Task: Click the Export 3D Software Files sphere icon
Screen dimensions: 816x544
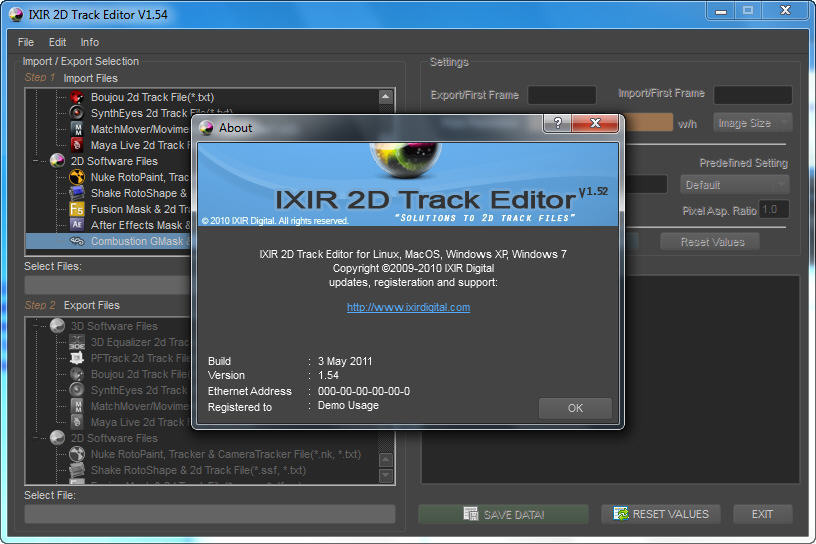Action: (x=57, y=326)
